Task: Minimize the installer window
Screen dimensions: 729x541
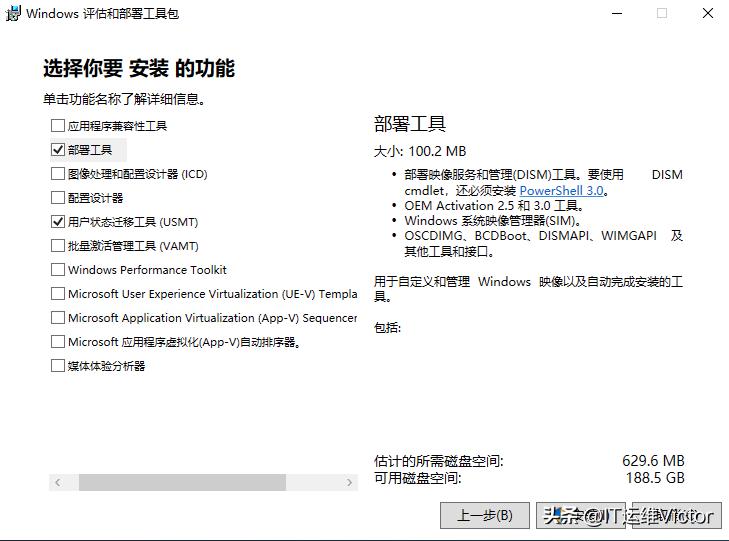Action: [x=617, y=13]
